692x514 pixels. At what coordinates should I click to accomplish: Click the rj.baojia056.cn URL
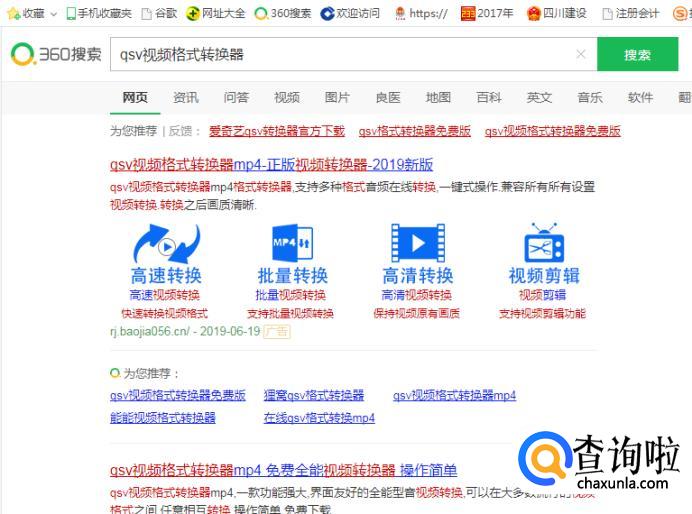coord(150,331)
